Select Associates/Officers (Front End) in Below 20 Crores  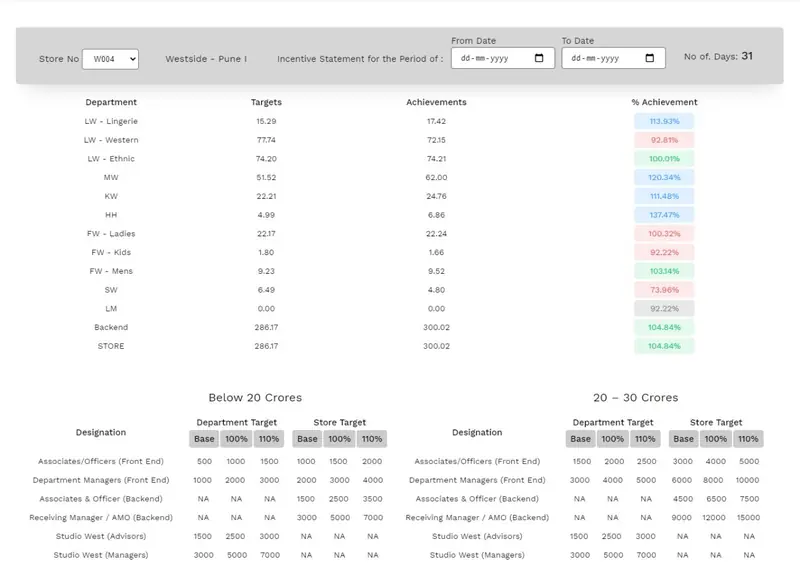(101, 461)
